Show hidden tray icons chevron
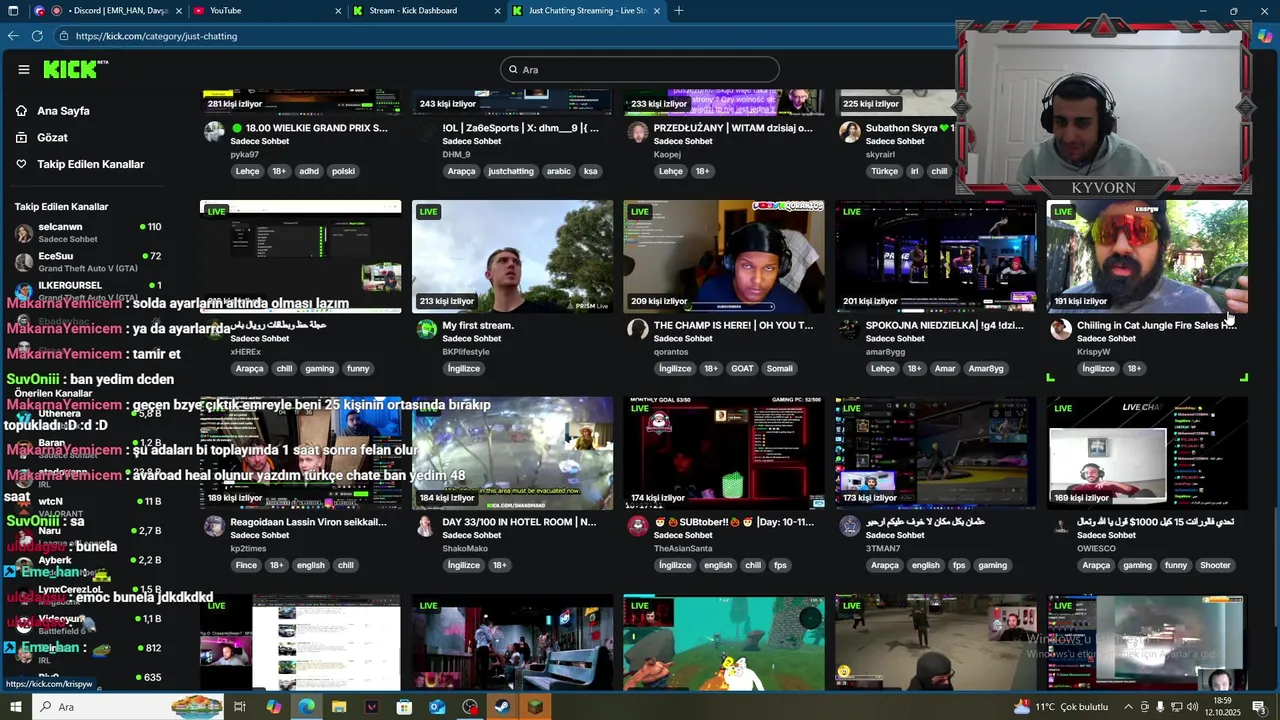1280x720 pixels. click(x=1128, y=707)
